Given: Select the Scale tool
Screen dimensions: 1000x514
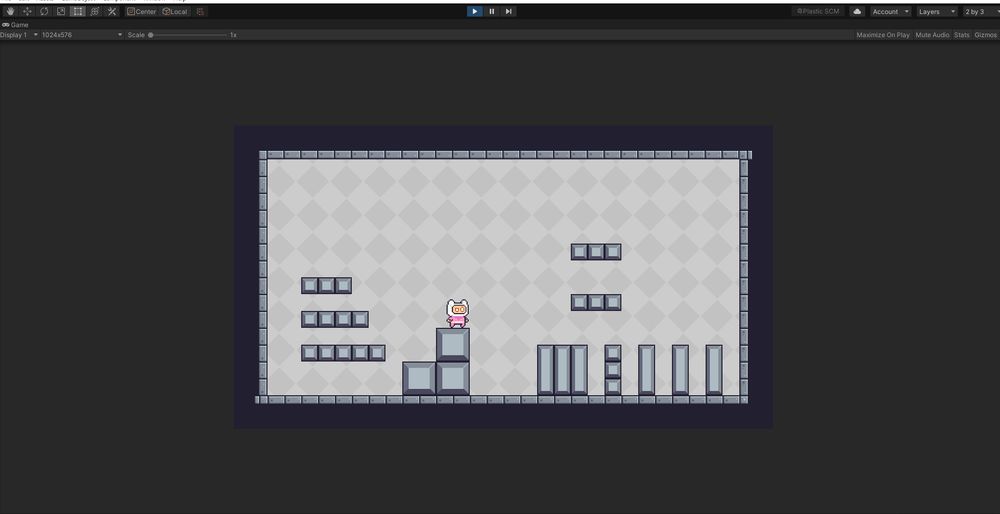Looking at the screenshot, I should pos(61,11).
